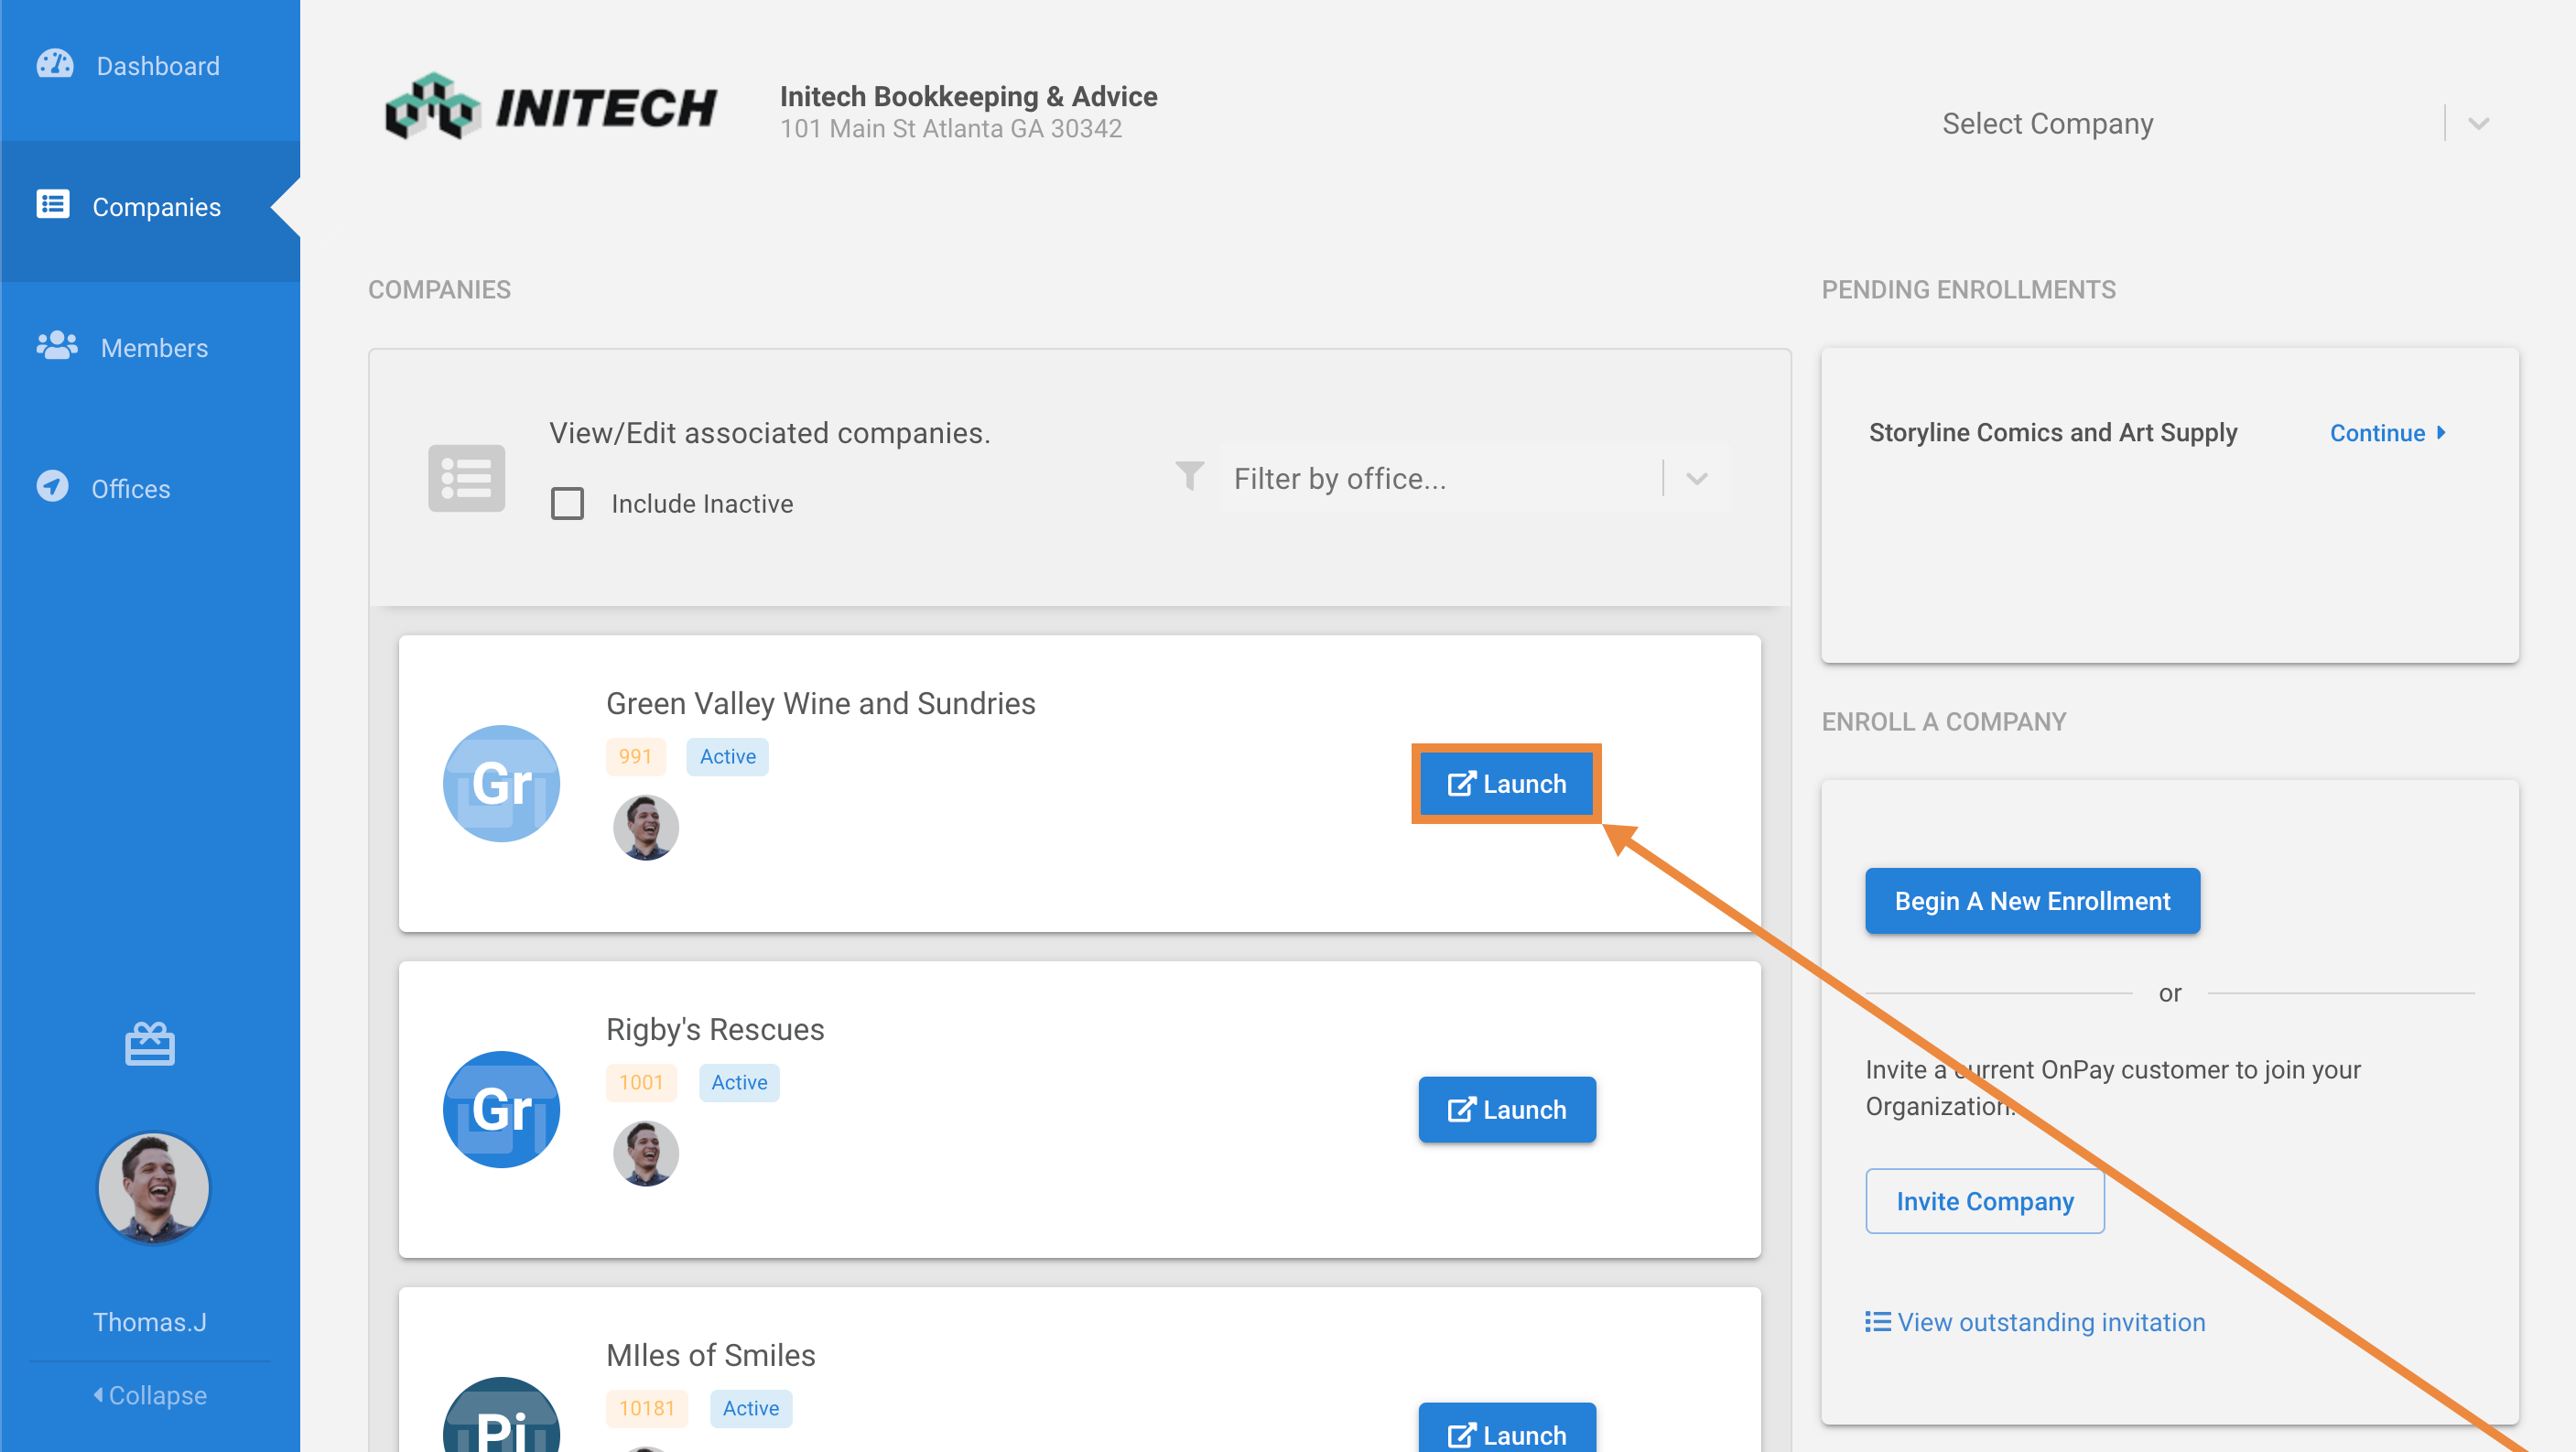The image size is (2576, 1452).
Task: Click Active badge on Miles of Smiles
Action: point(751,1409)
